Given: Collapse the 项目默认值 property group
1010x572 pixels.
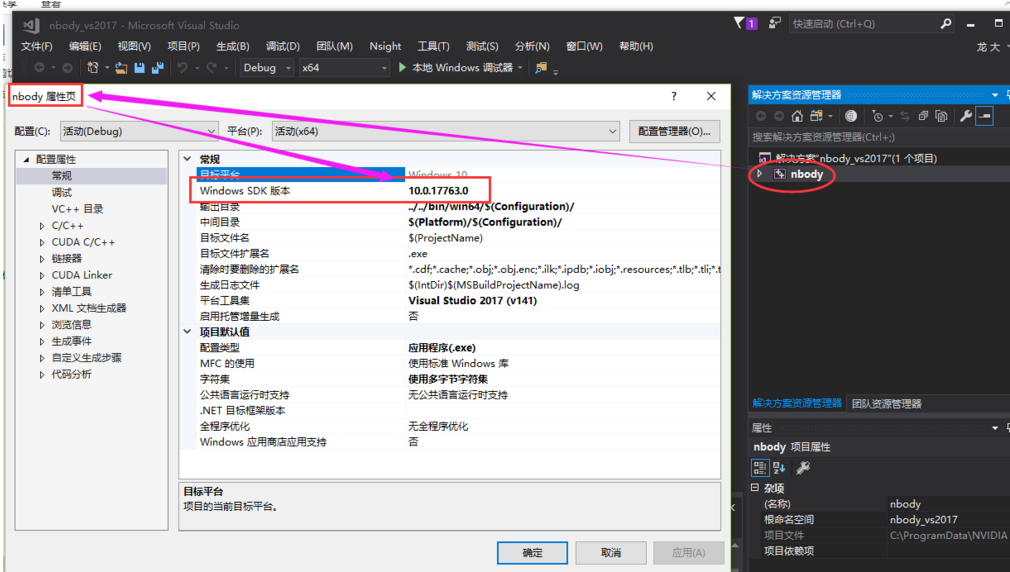Looking at the screenshot, I should tap(187, 331).
